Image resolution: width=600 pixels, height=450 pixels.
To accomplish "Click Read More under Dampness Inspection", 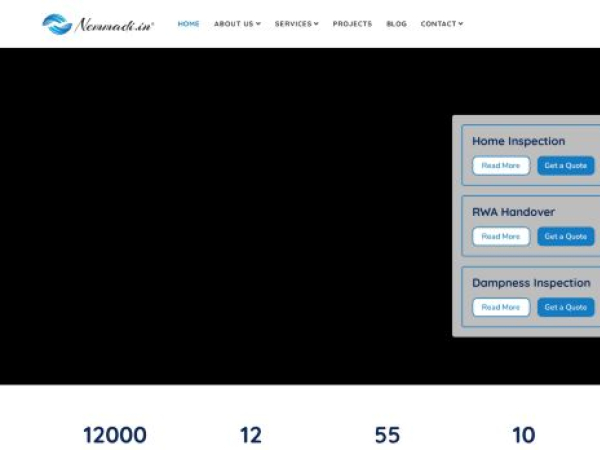I will [x=501, y=307].
